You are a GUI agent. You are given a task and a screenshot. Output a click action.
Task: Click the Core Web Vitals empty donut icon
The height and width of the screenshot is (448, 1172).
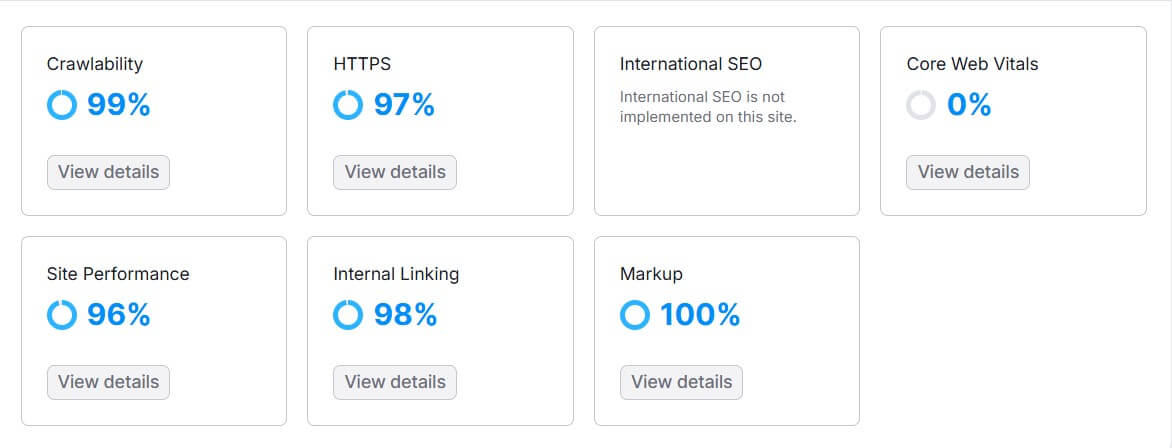pos(921,105)
